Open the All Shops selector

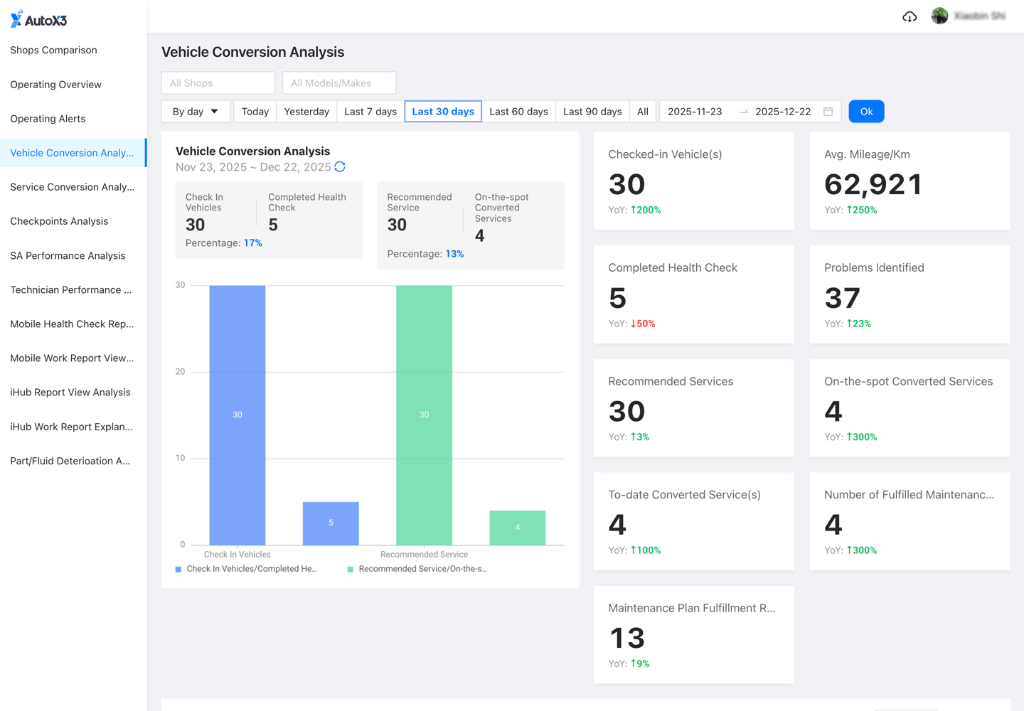pyautogui.click(x=218, y=83)
